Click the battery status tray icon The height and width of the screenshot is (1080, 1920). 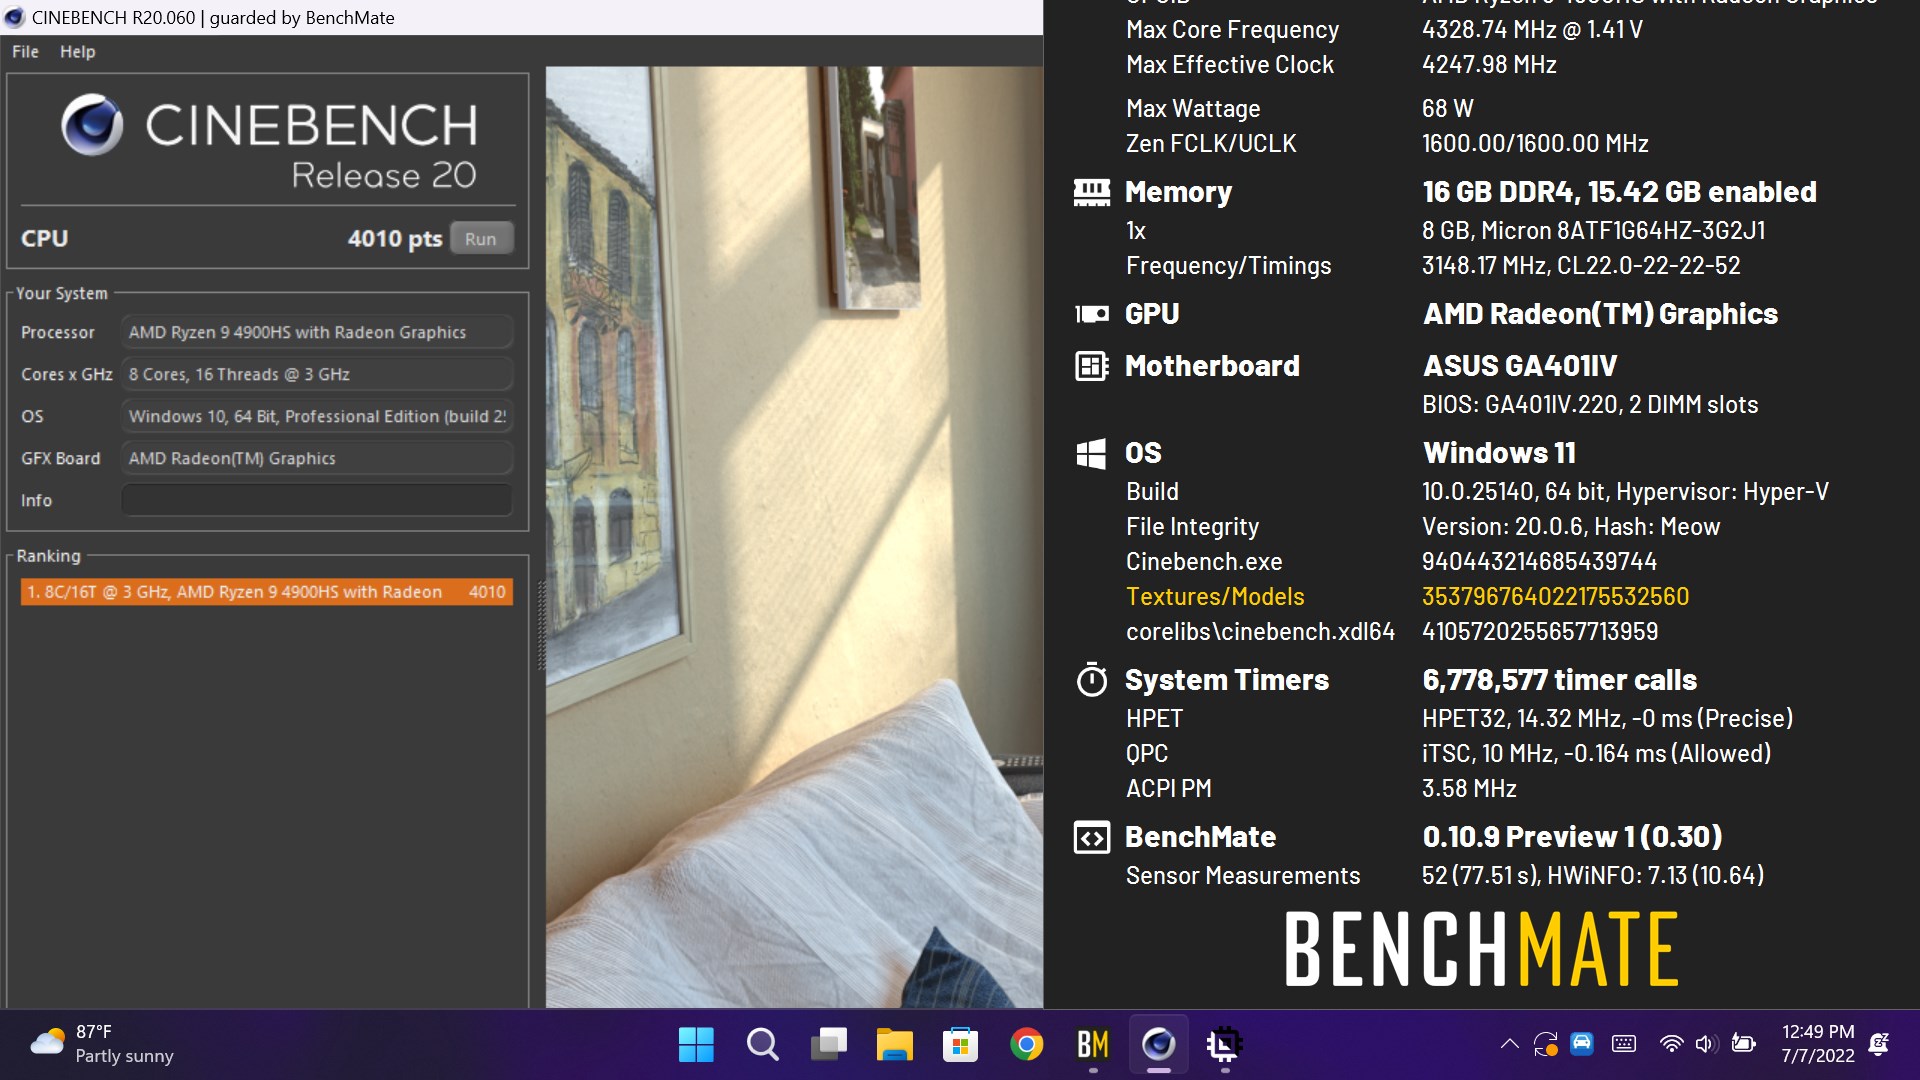1744,1044
